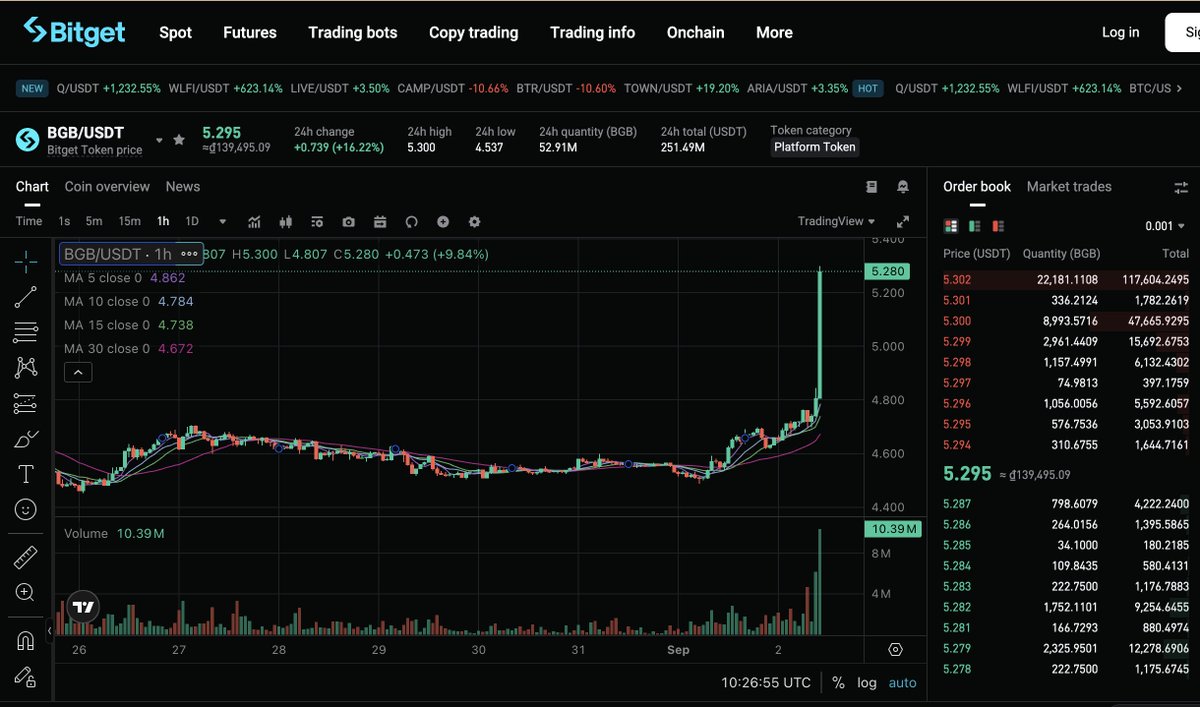Click the candlestick chart type icon
This screenshot has width=1200, height=707.
[286, 221]
